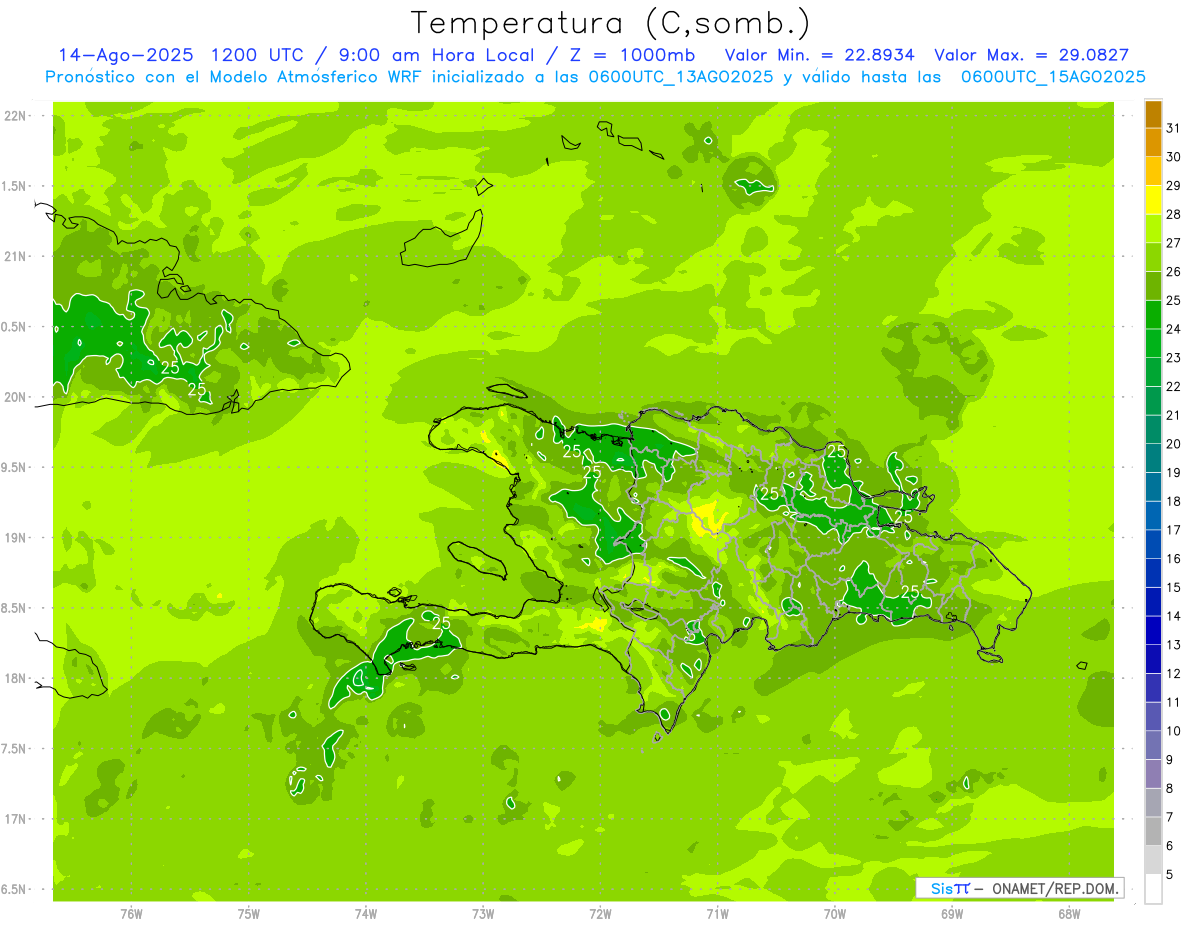The image size is (1200, 927).
Task: Click the "19N" latitude label
Action: pos(17,538)
